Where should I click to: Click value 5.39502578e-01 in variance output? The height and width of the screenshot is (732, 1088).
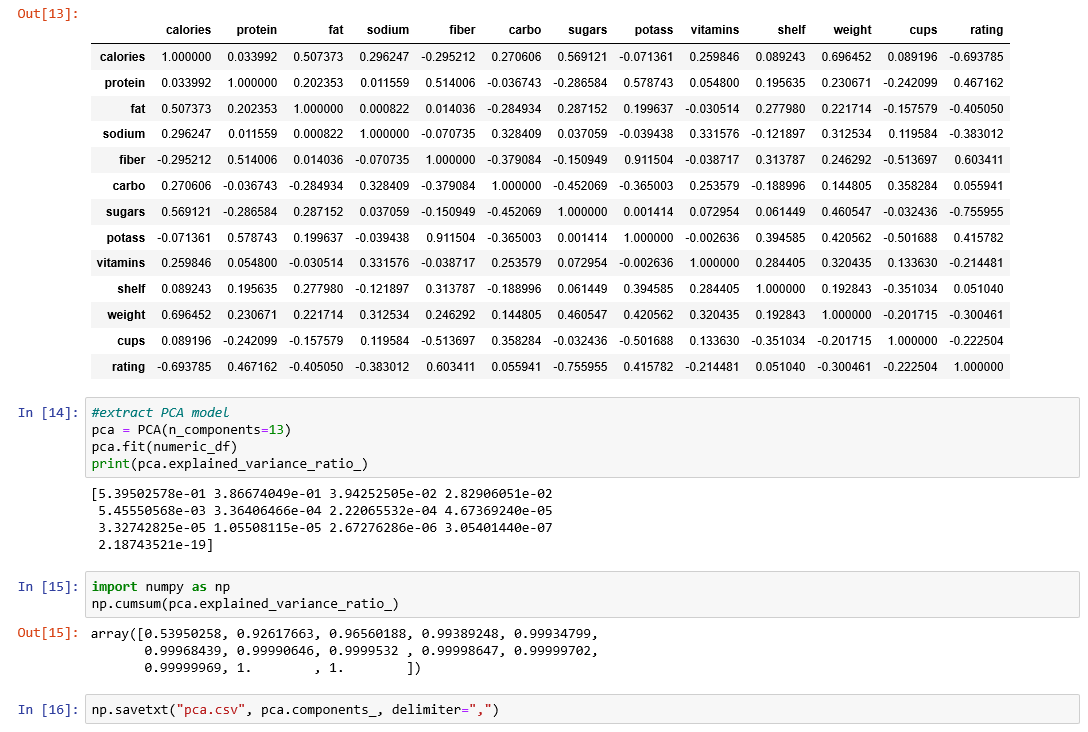[x=153, y=494]
